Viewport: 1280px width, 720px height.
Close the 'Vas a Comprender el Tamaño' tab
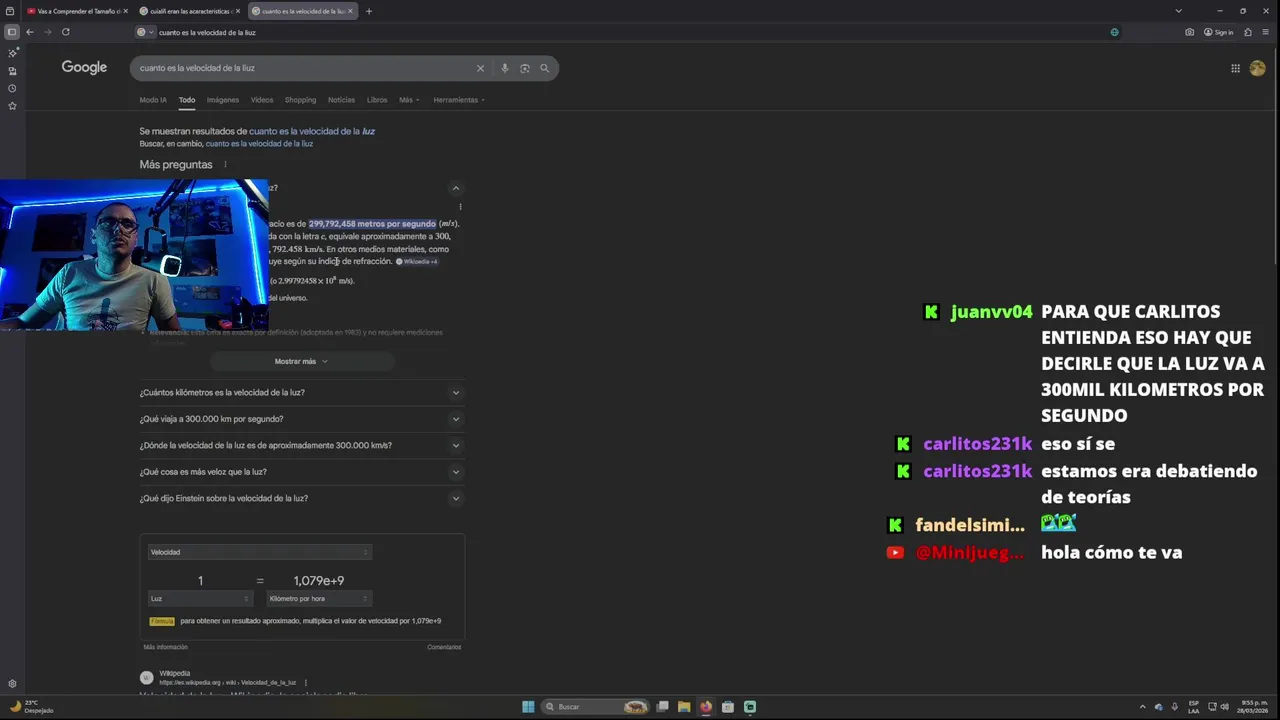pos(126,11)
